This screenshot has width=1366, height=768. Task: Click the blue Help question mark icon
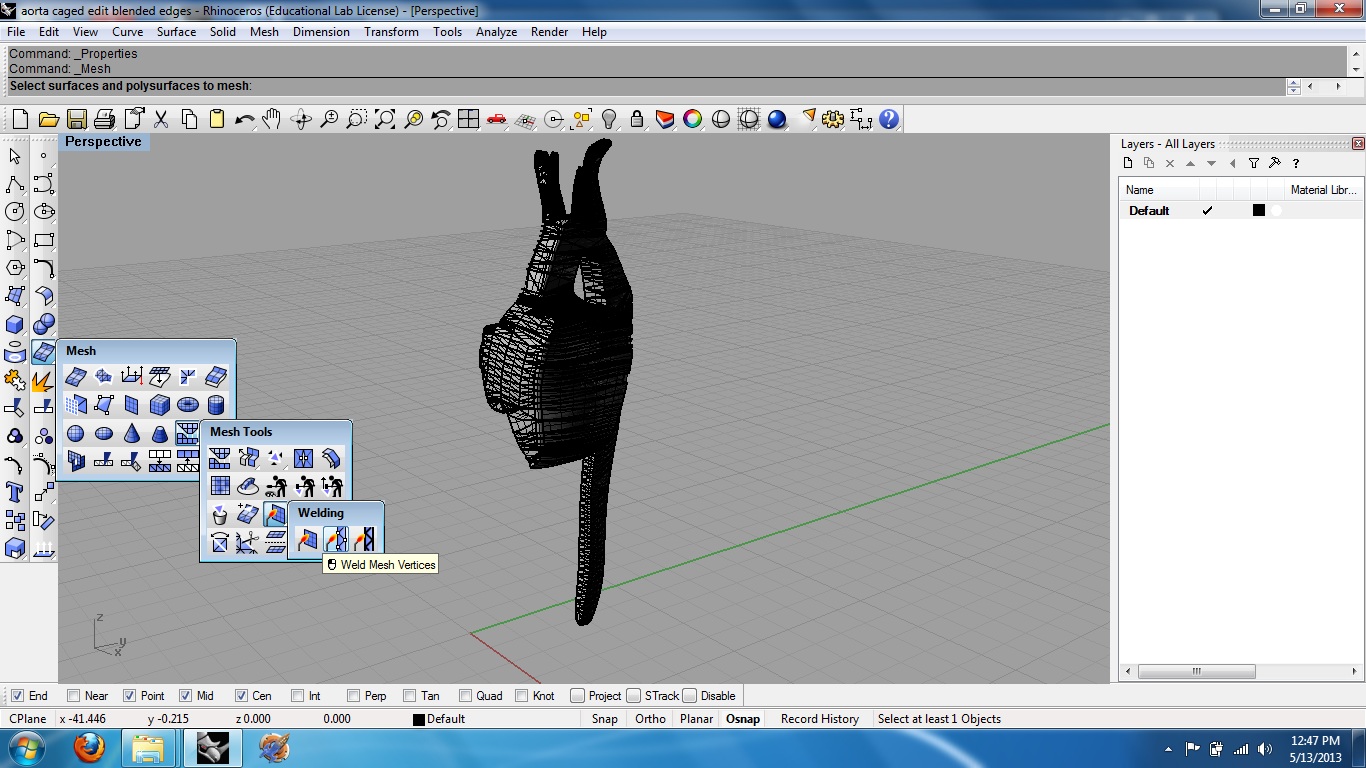889,120
